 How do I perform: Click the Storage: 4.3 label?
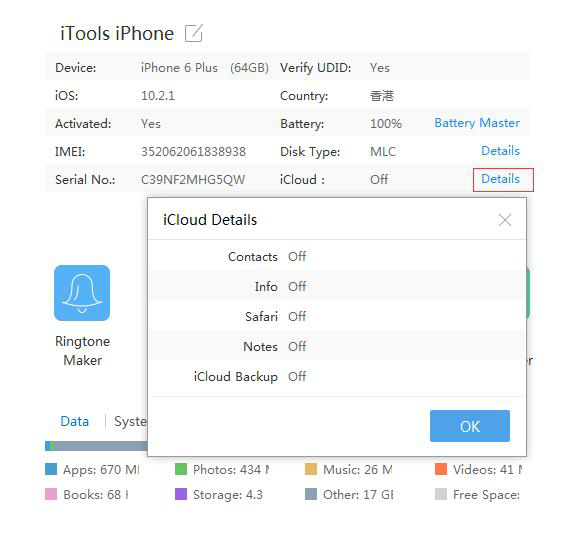click(x=228, y=495)
